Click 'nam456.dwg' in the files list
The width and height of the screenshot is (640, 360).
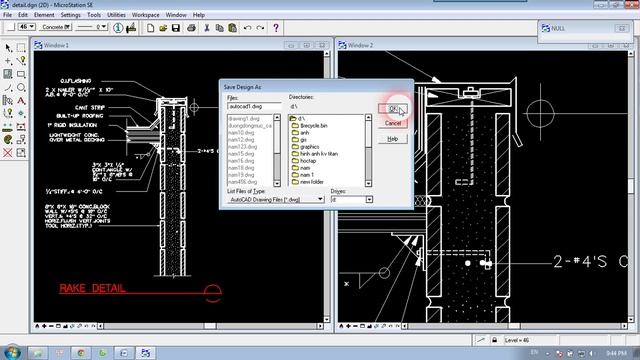click(x=242, y=182)
